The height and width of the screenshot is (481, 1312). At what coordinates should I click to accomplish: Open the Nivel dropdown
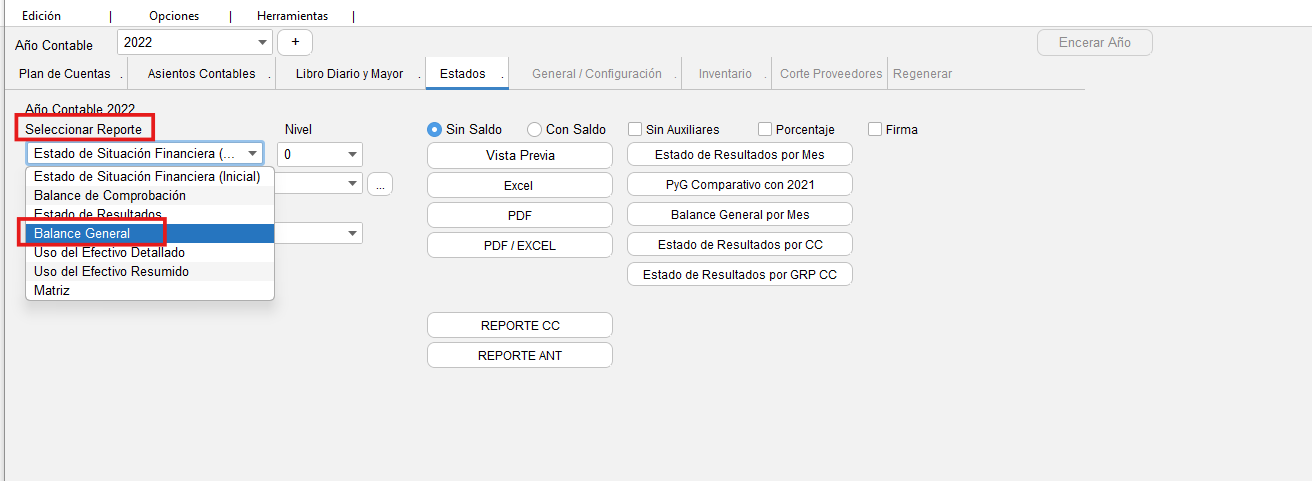click(352, 154)
